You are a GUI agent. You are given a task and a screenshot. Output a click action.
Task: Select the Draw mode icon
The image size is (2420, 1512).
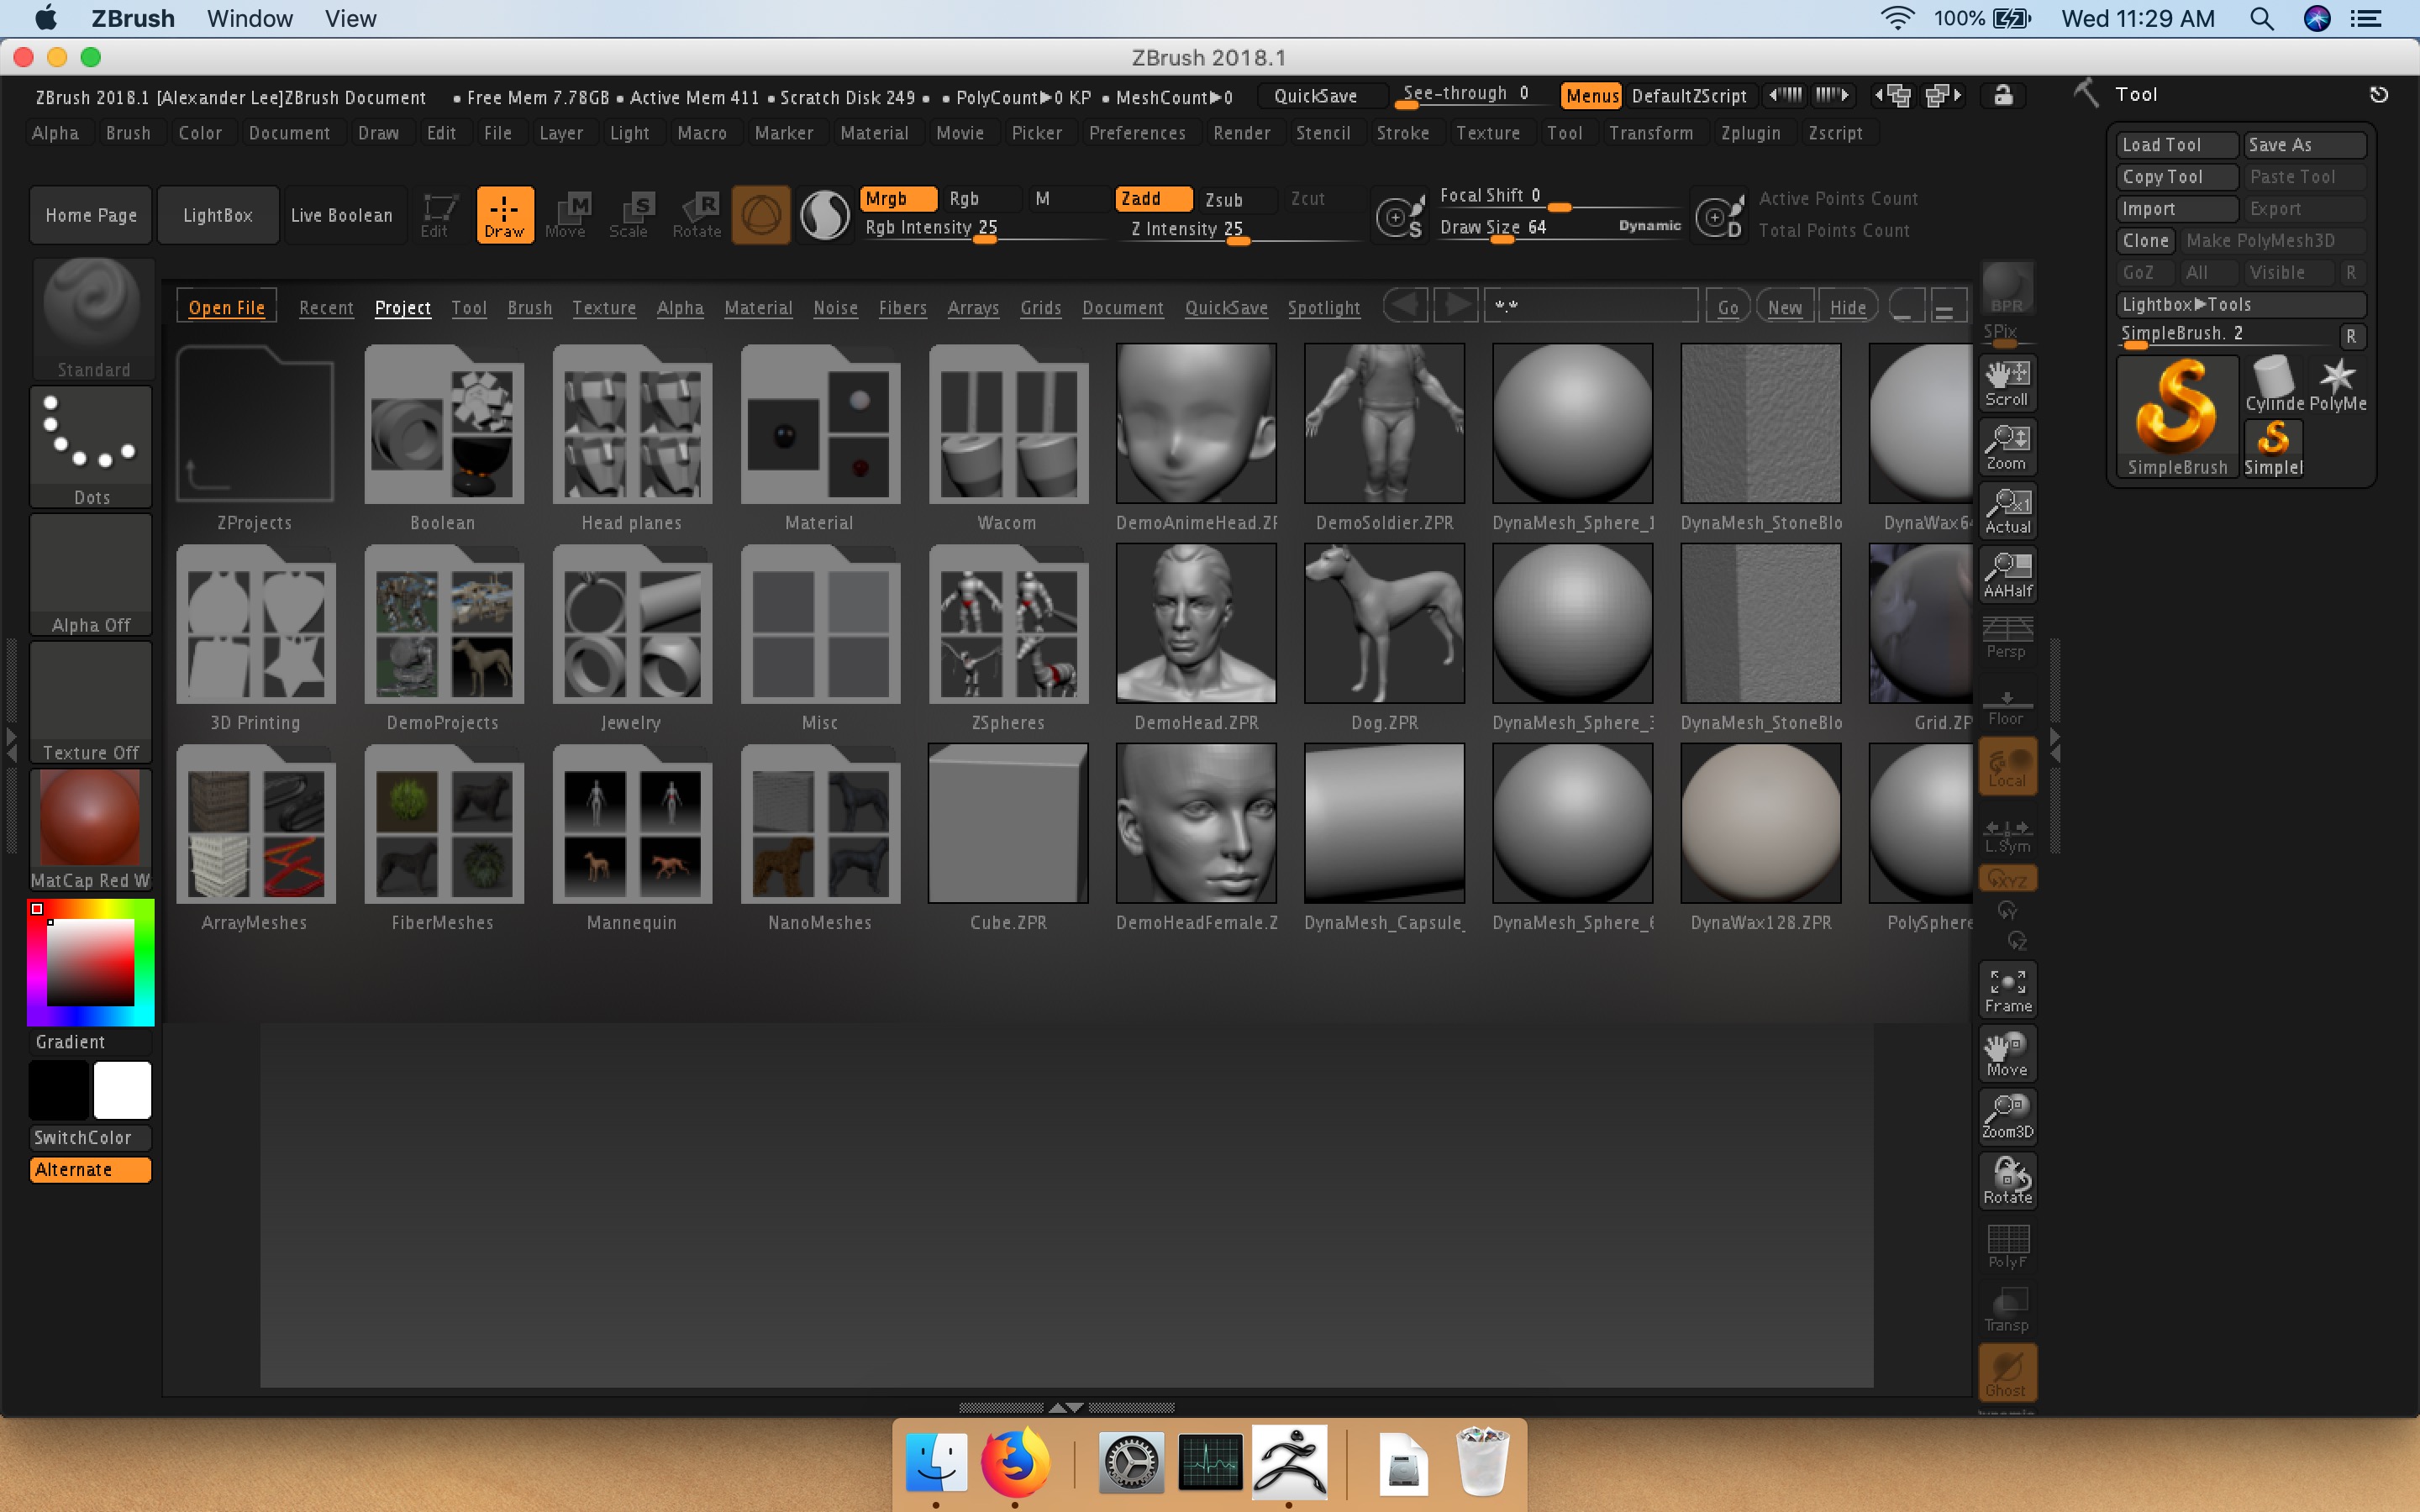pyautogui.click(x=504, y=214)
